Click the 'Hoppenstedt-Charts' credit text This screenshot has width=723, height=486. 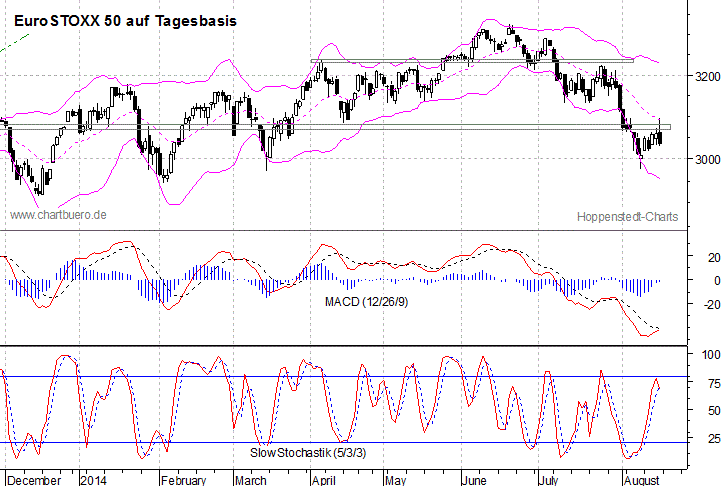pyautogui.click(x=628, y=217)
